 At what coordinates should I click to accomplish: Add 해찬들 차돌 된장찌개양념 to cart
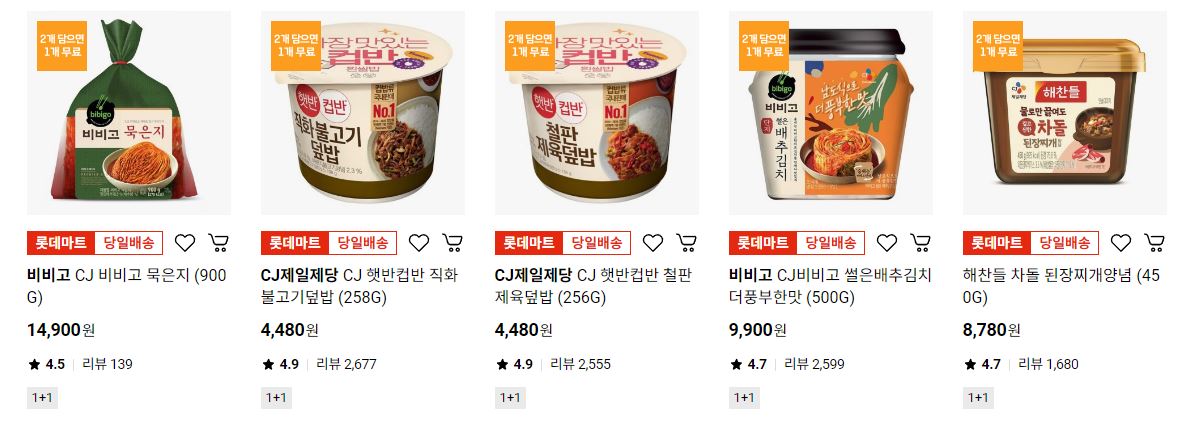(1155, 243)
